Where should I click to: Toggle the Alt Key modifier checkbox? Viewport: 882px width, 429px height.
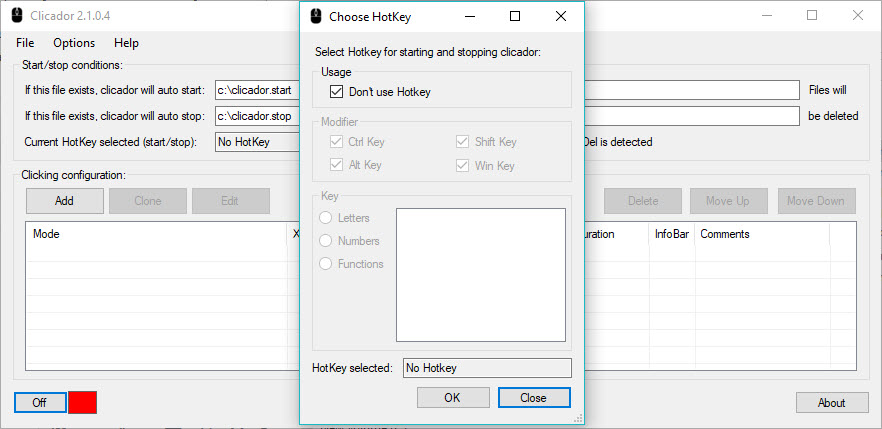pos(336,165)
